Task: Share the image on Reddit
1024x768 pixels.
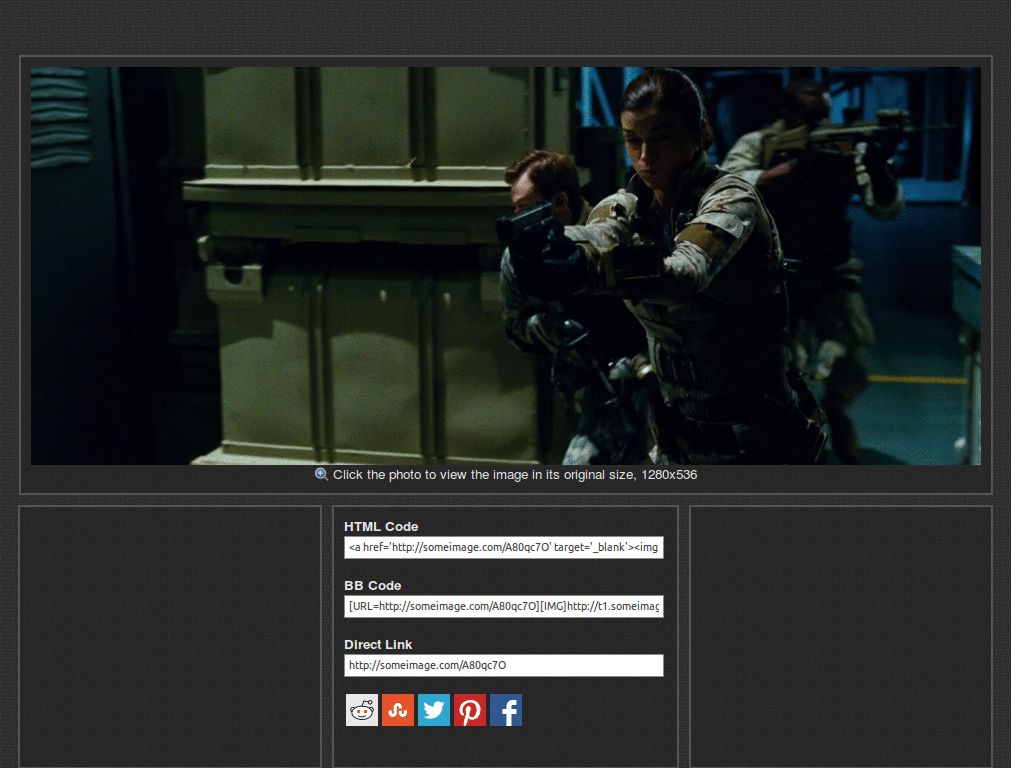Action: click(x=362, y=710)
